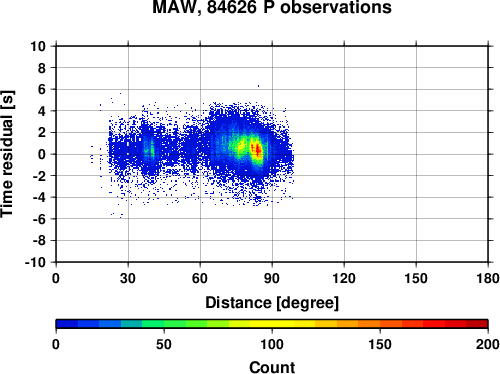Click the x-axis tick label 60

[200, 278]
